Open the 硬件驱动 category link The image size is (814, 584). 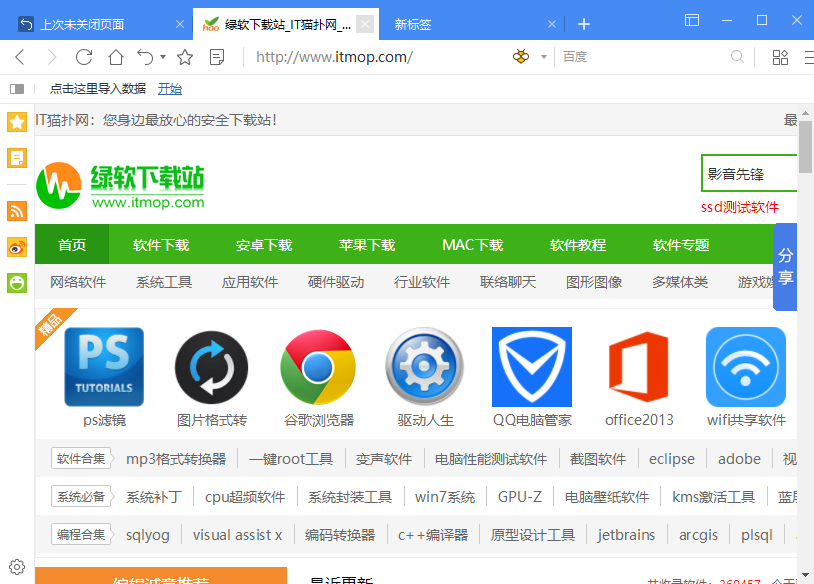point(336,282)
